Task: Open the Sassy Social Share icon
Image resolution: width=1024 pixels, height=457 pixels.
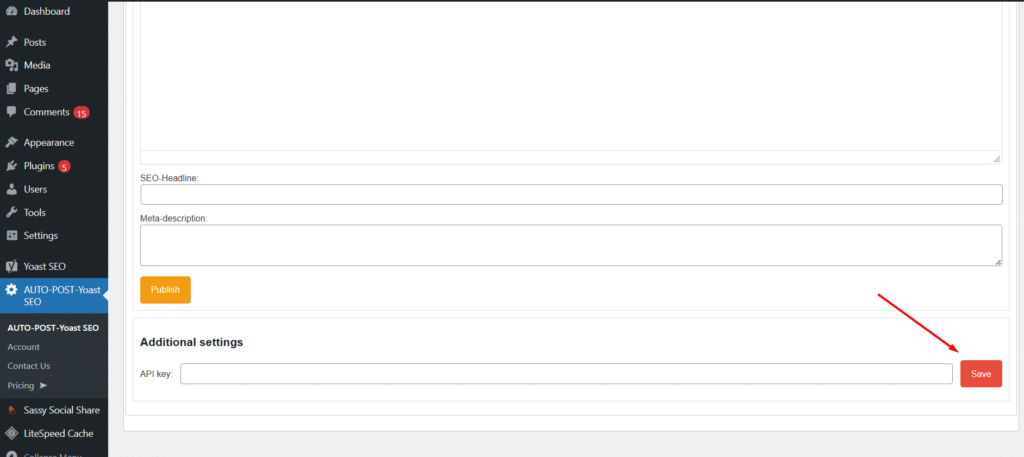Action: (x=11, y=410)
